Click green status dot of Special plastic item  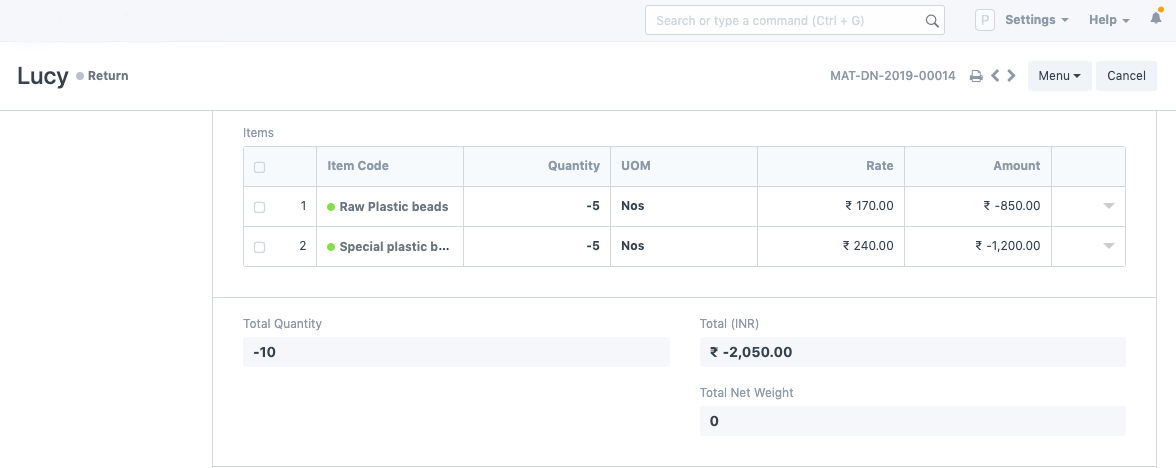[x=331, y=247]
